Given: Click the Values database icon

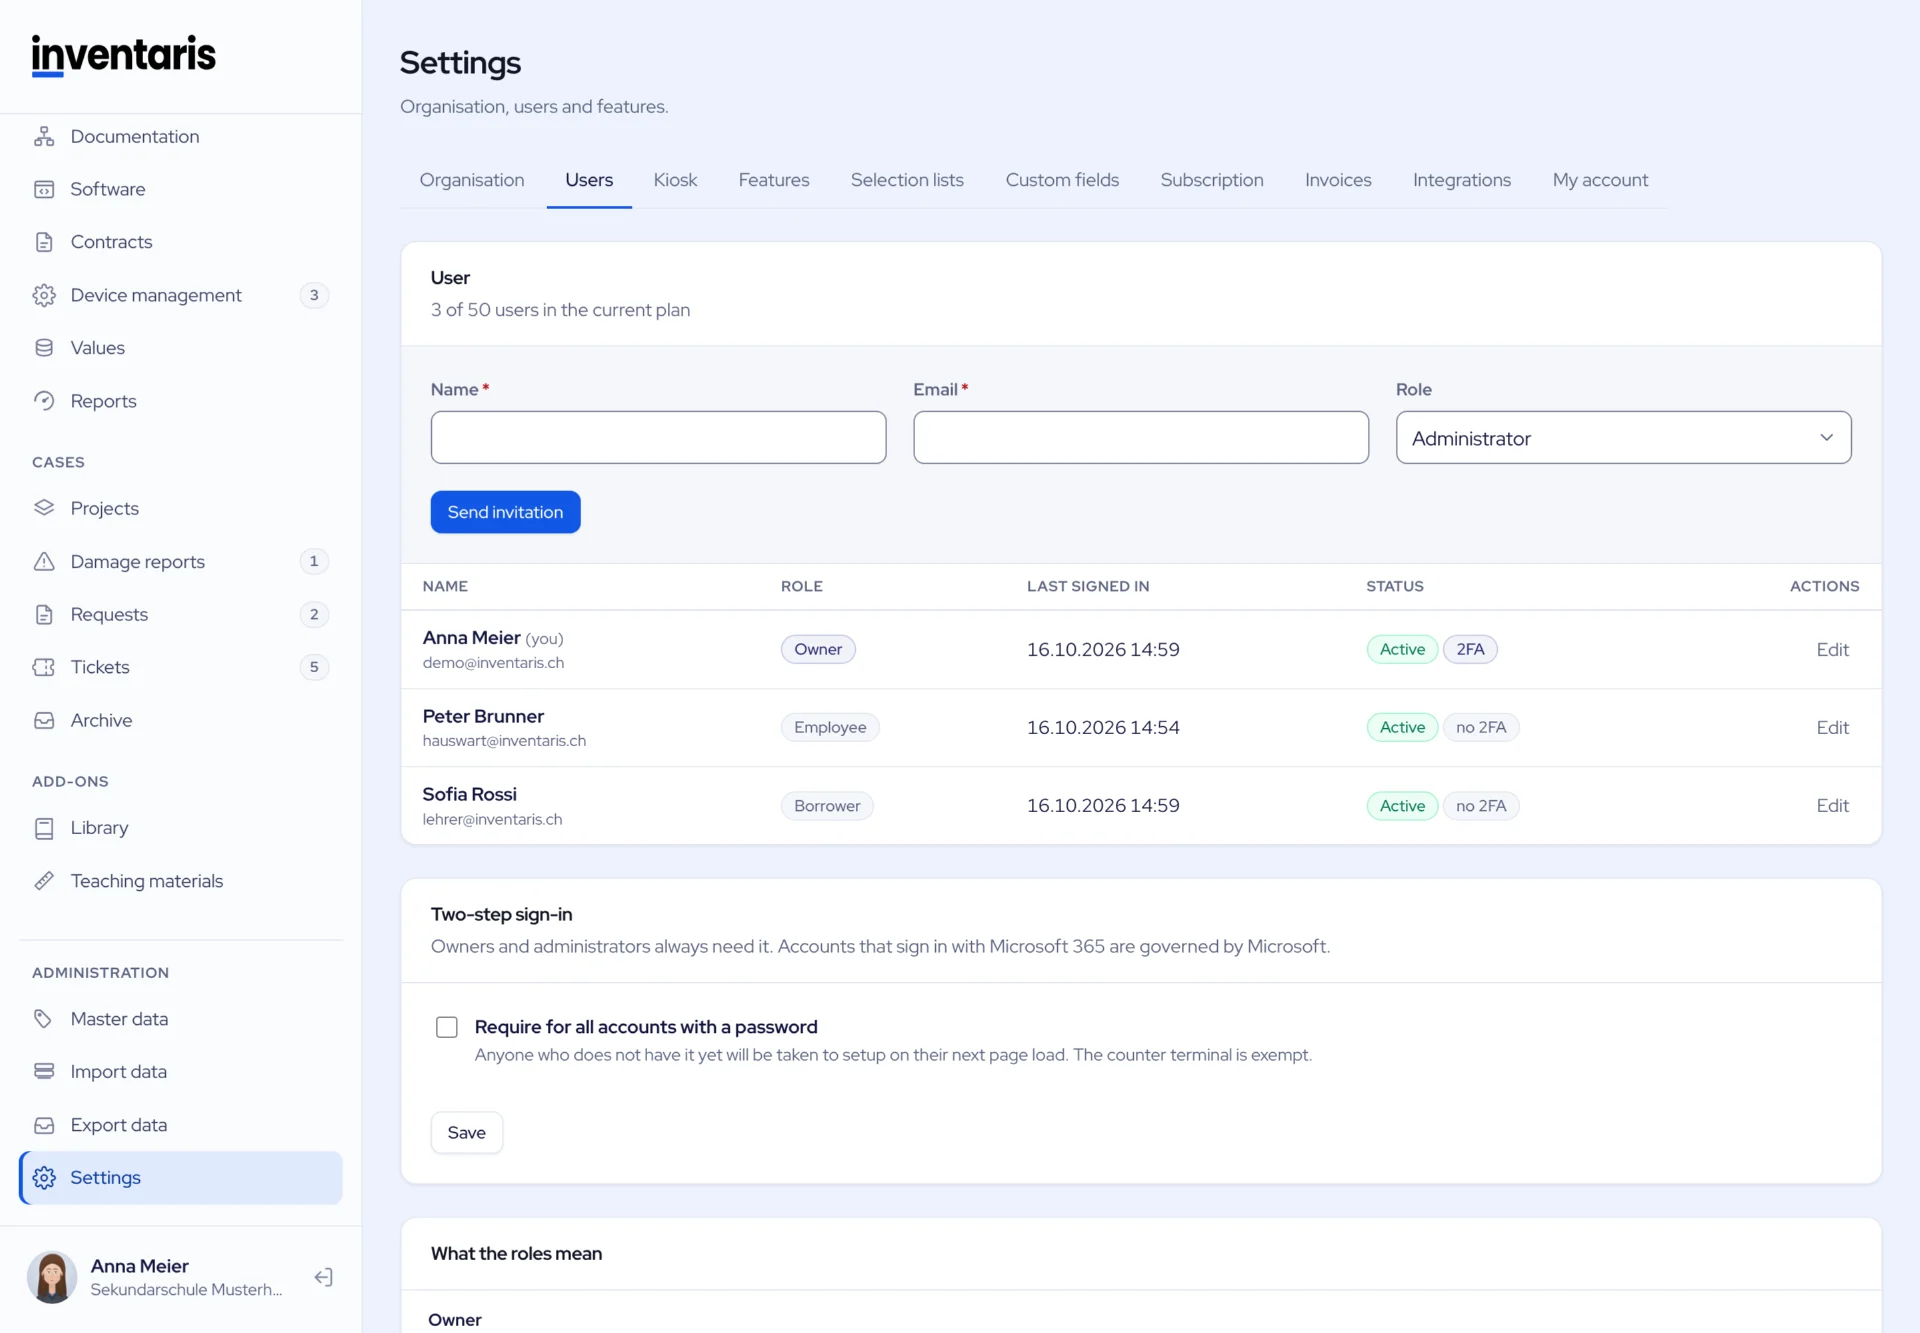Looking at the screenshot, I should tap(44, 348).
